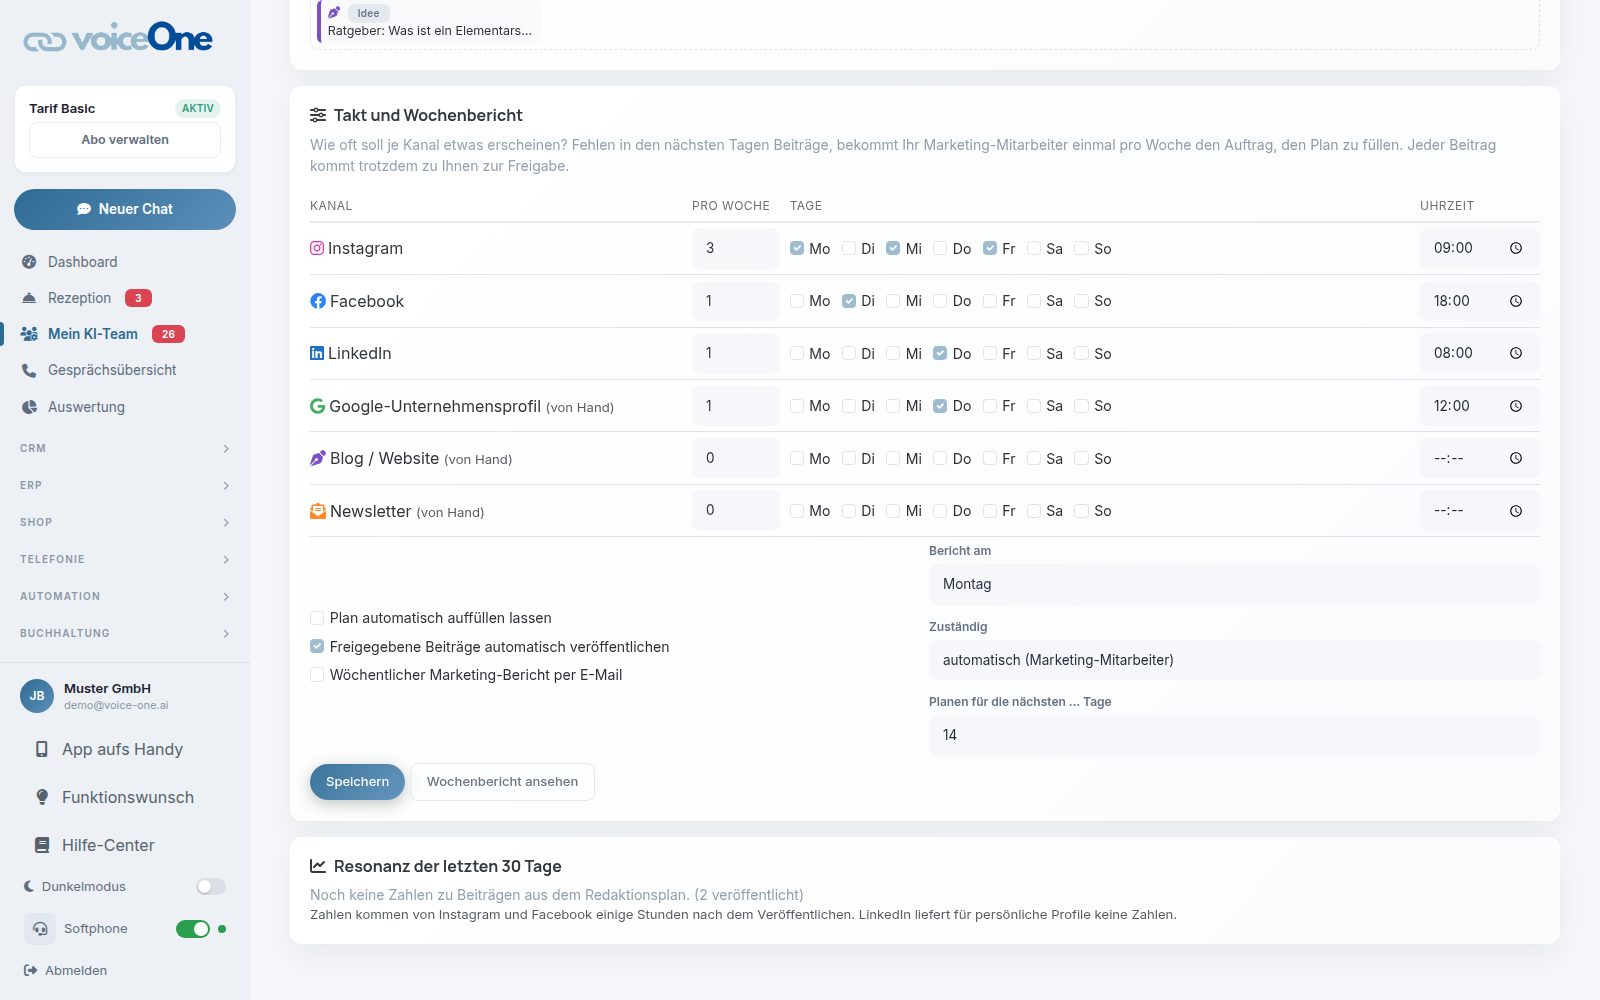Expand the CRM section
This screenshot has width=1600, height=1000.
125,448
